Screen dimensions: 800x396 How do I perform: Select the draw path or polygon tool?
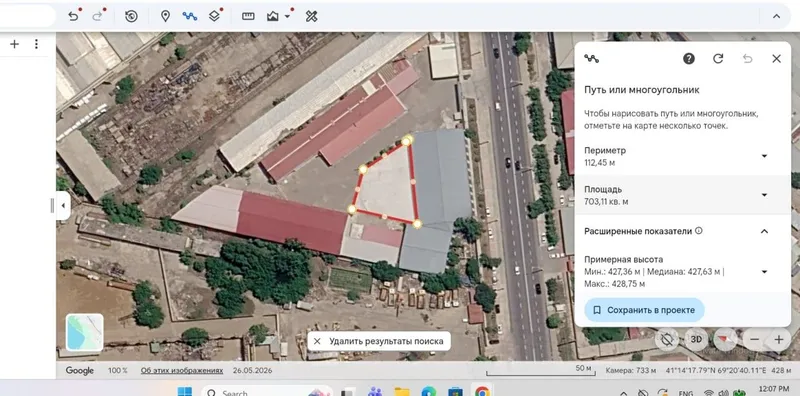pos(190,16)
